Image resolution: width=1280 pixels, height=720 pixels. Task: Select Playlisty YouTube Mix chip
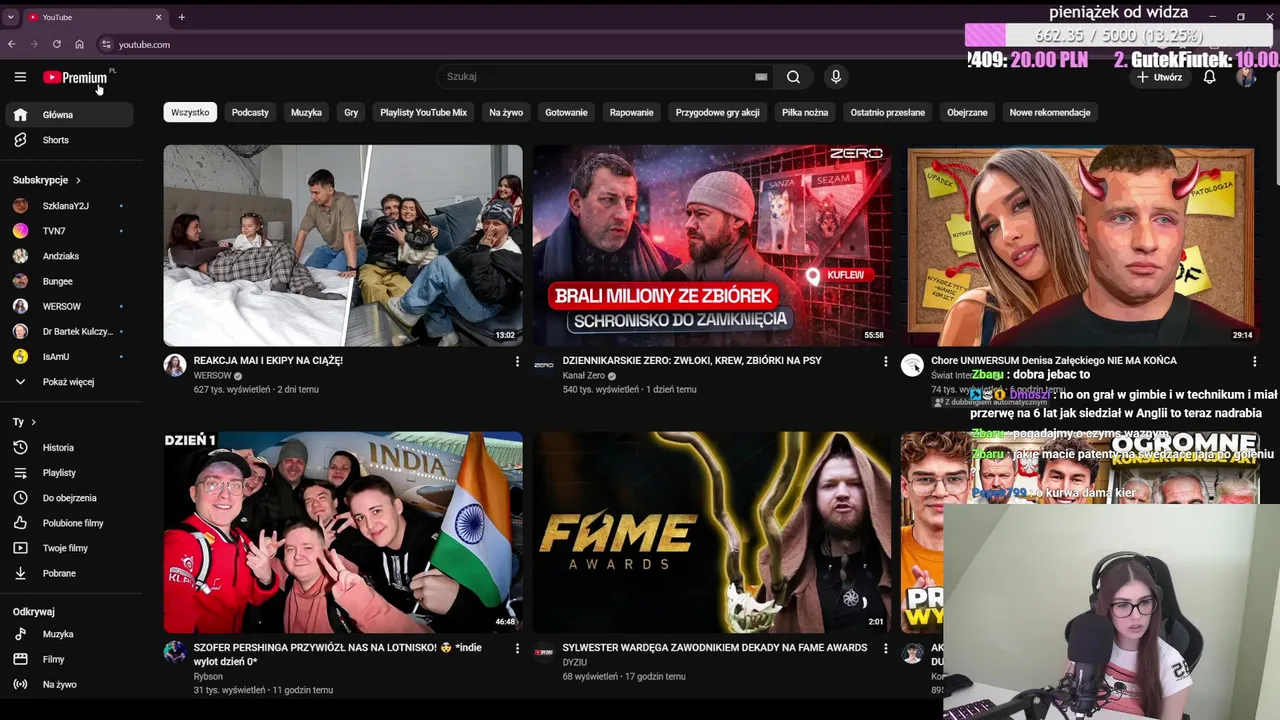click(423, 112)
